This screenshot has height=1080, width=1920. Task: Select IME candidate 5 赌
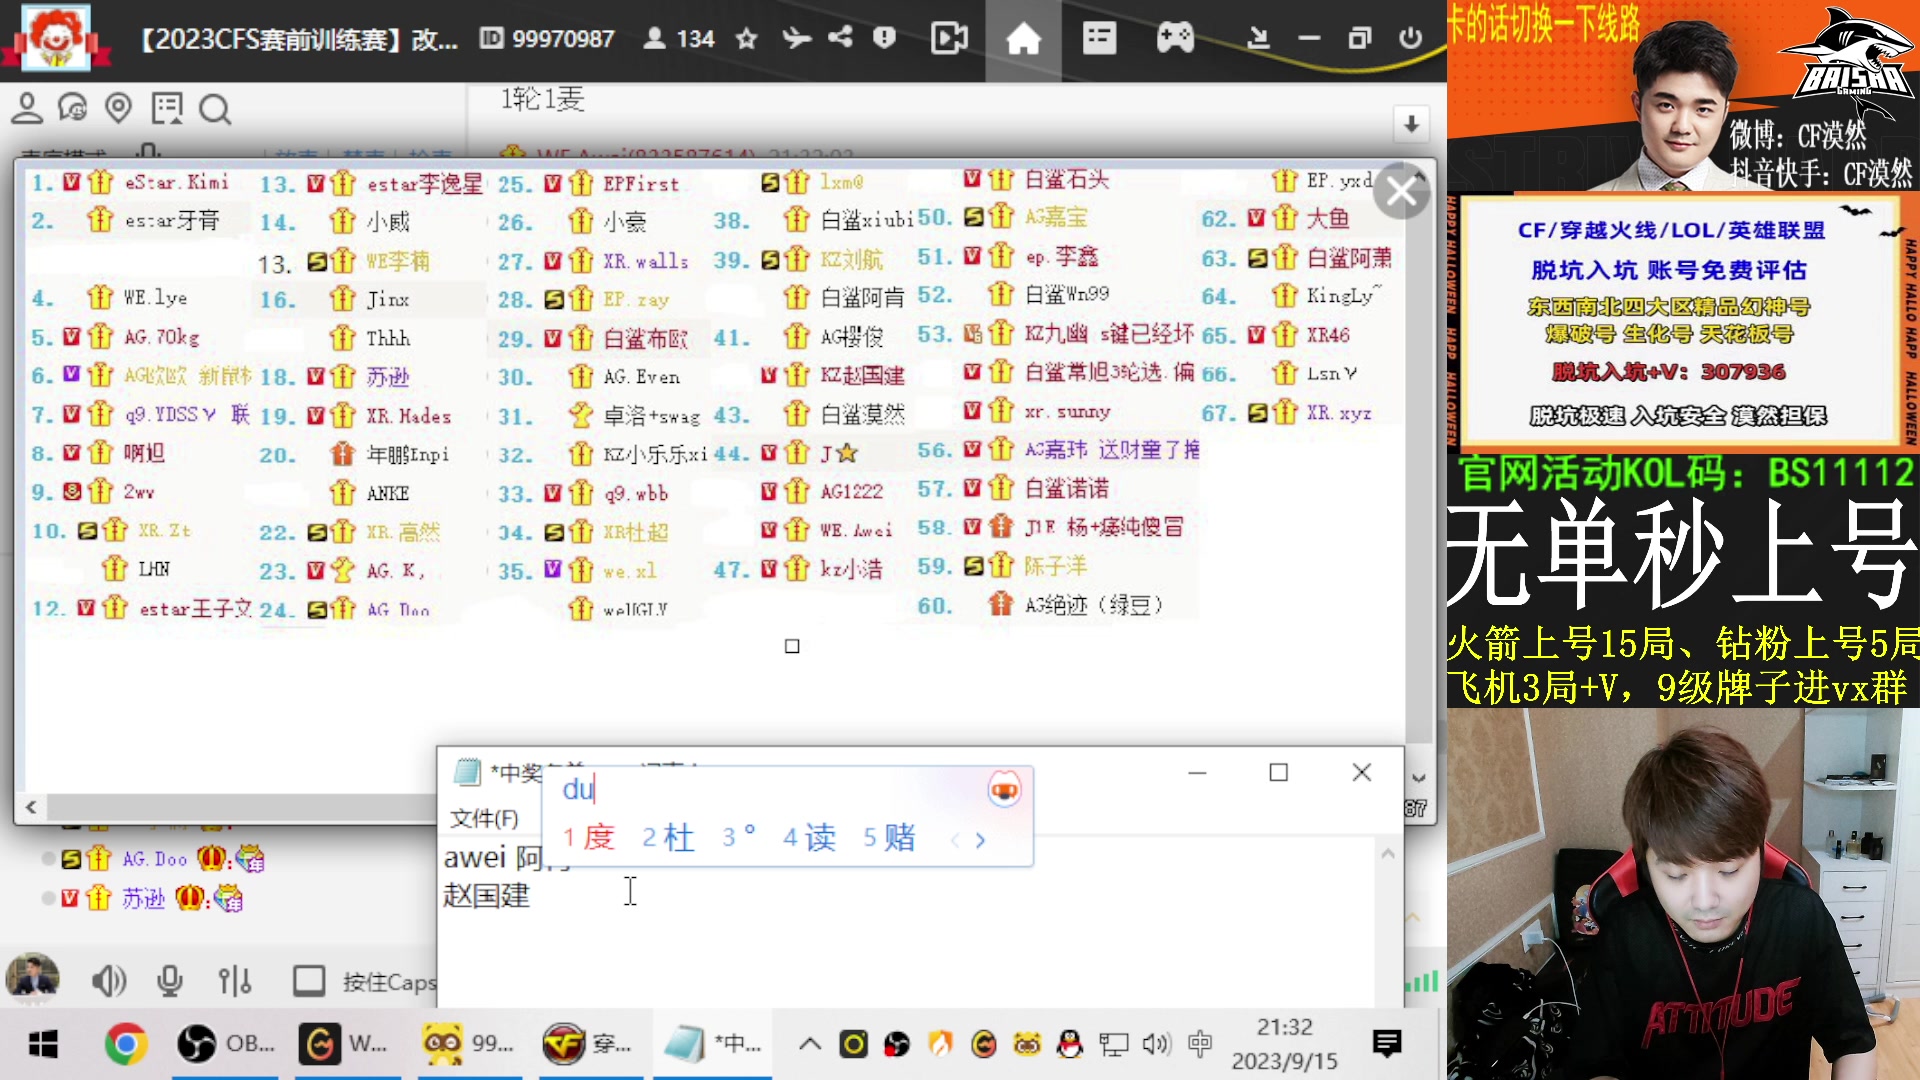[889, 838]
